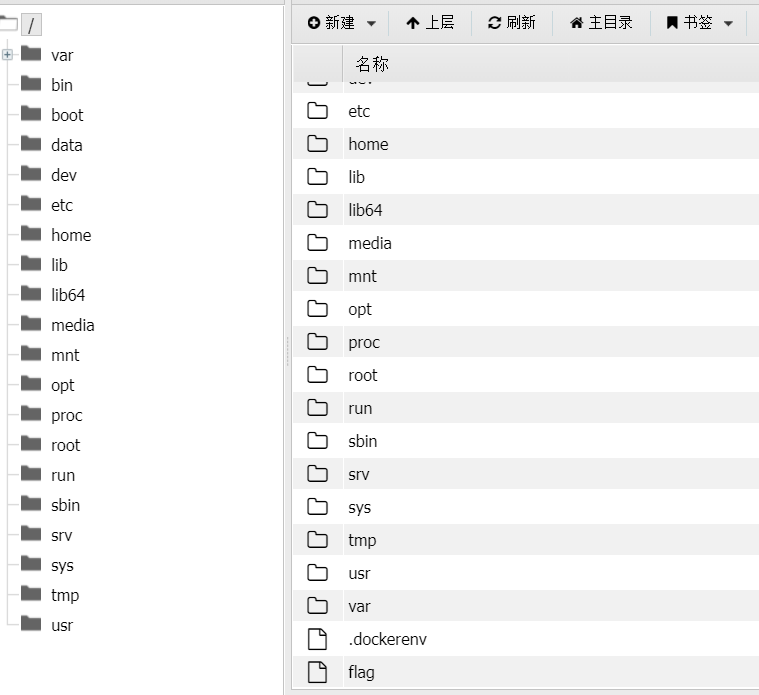
Task: Click the root directory folder icon
Action: point(8,23)
